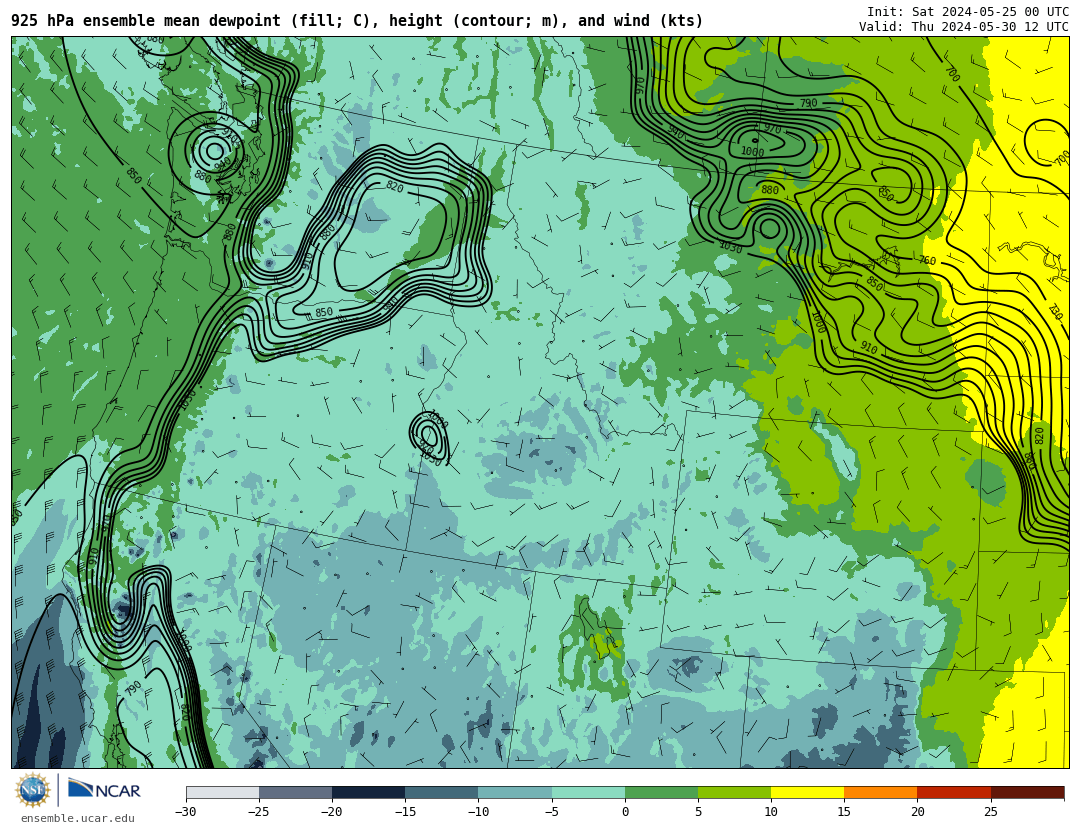Screen dimensions: 1080x831
Task: Click the '-10' colorbar tick label
Action: tap(478, 812)
